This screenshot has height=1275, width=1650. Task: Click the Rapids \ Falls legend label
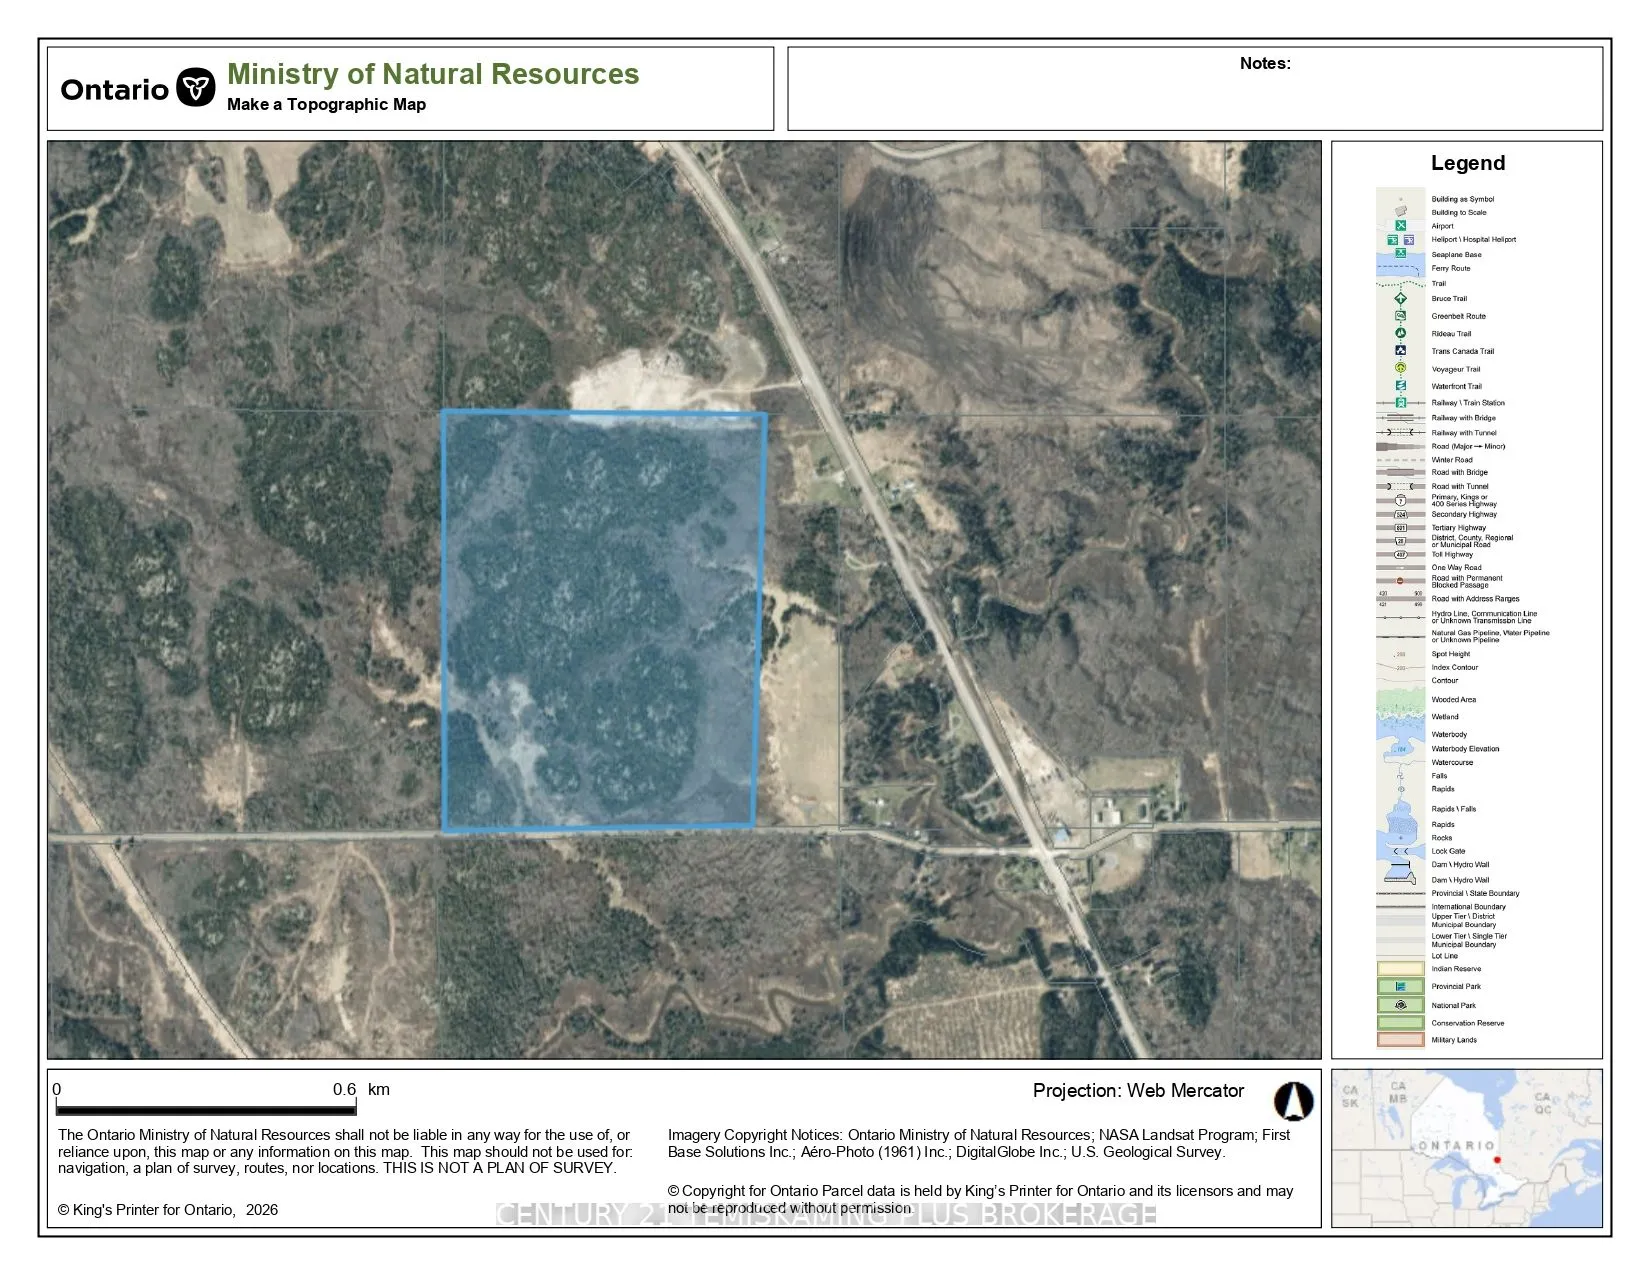(1453, 809)
